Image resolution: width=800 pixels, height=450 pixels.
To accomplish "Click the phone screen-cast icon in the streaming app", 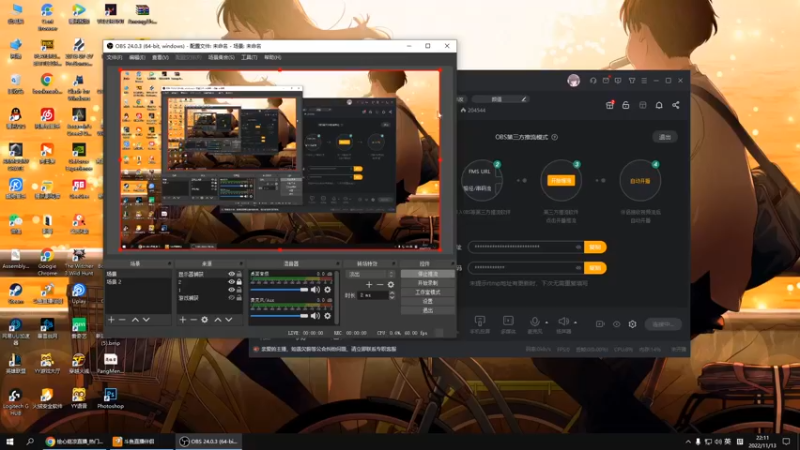I will 480,321.
